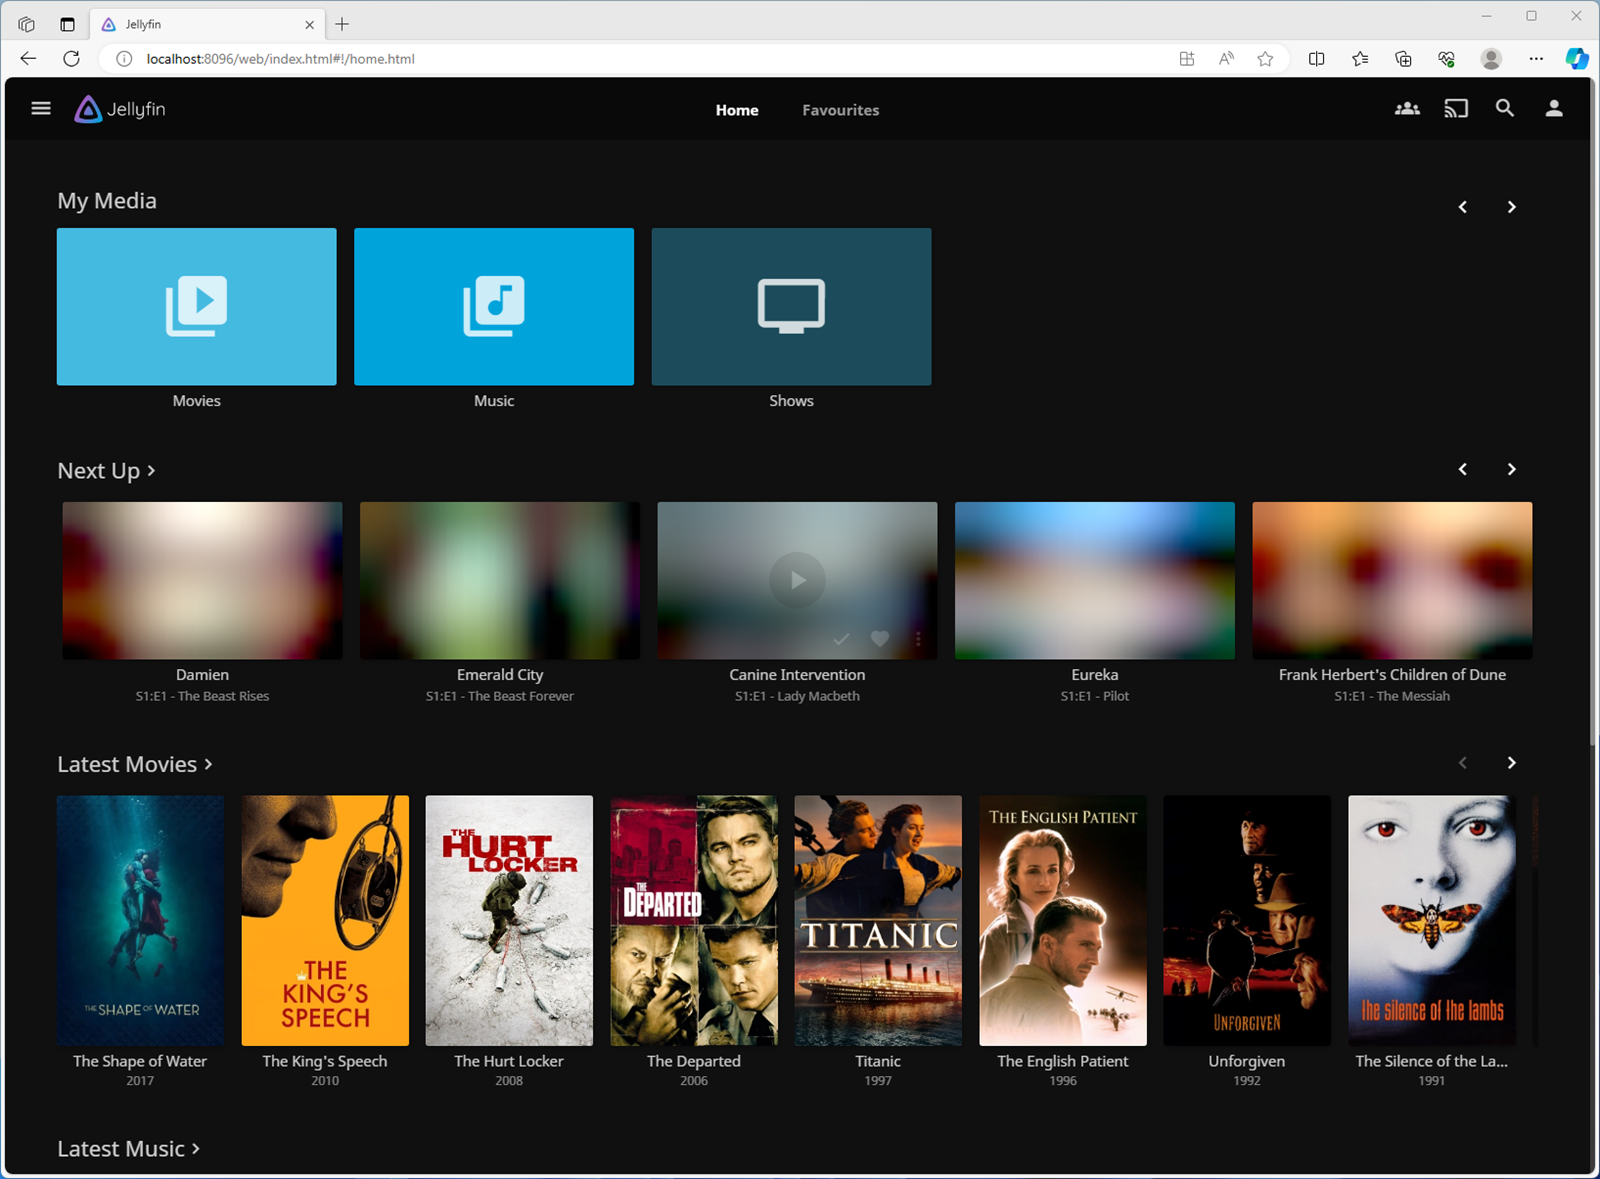1600x1179 pixels.
Task: Click the Cast to device icon
Action: point(1456,109)
